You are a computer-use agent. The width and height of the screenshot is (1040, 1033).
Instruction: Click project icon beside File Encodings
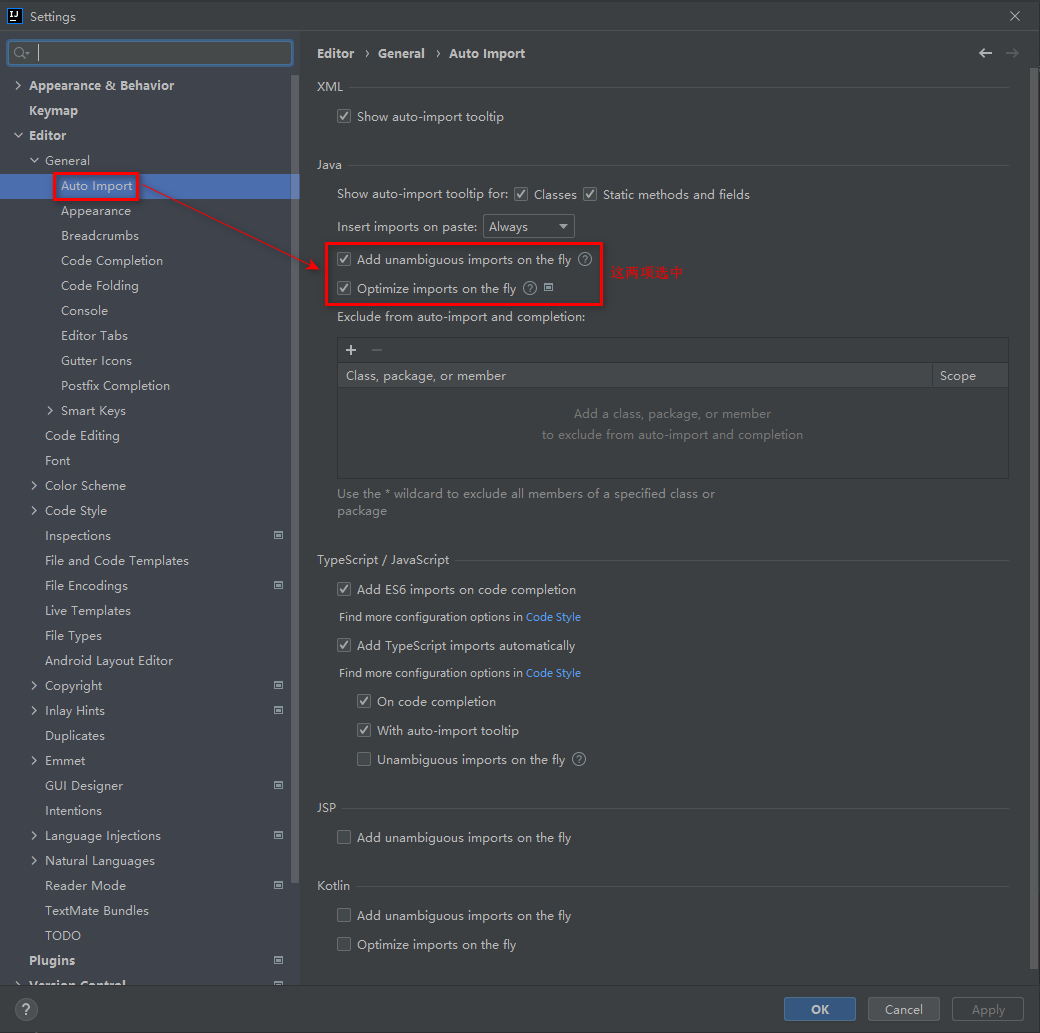coord(279,585)
